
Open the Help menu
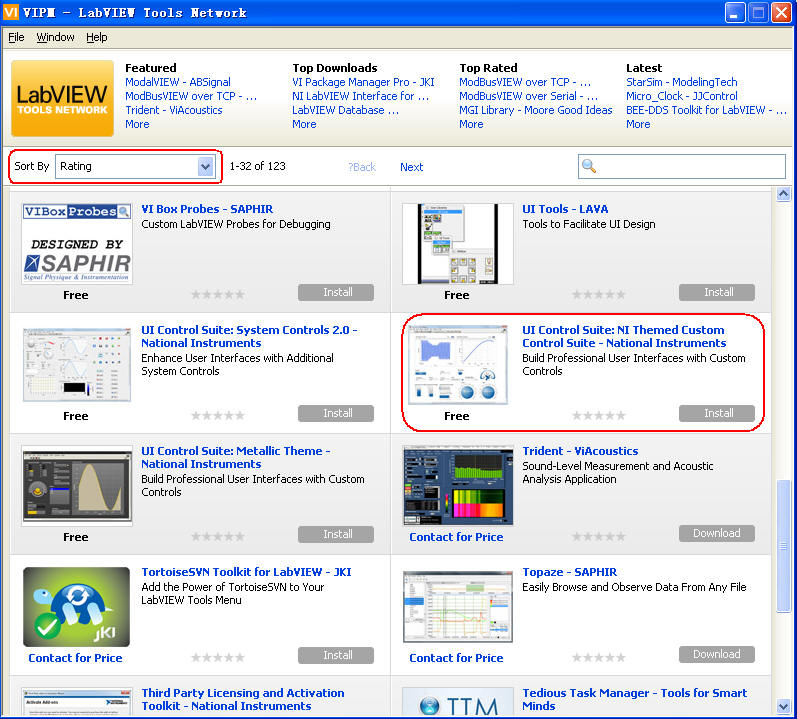[96, 37]
